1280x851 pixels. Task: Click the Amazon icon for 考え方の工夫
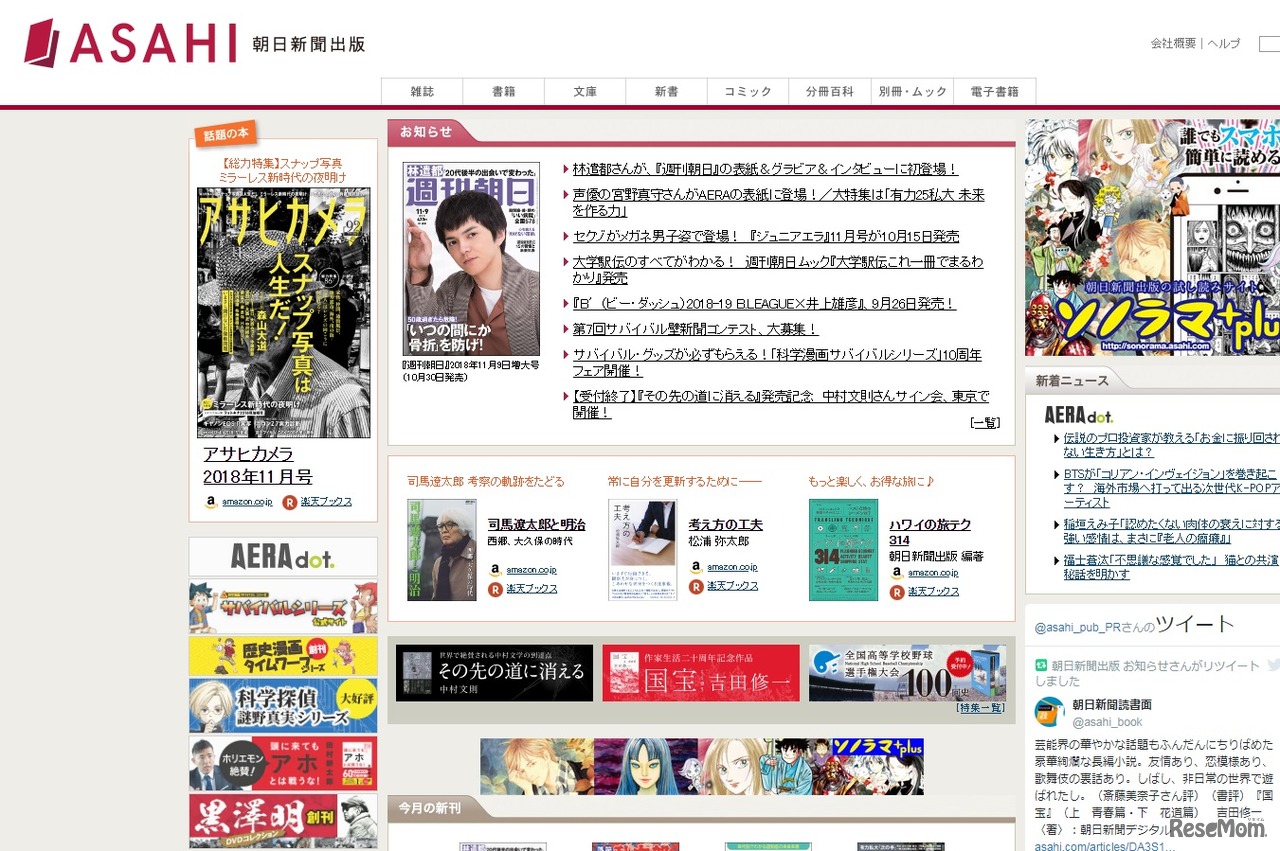click(x=696, y=567)
